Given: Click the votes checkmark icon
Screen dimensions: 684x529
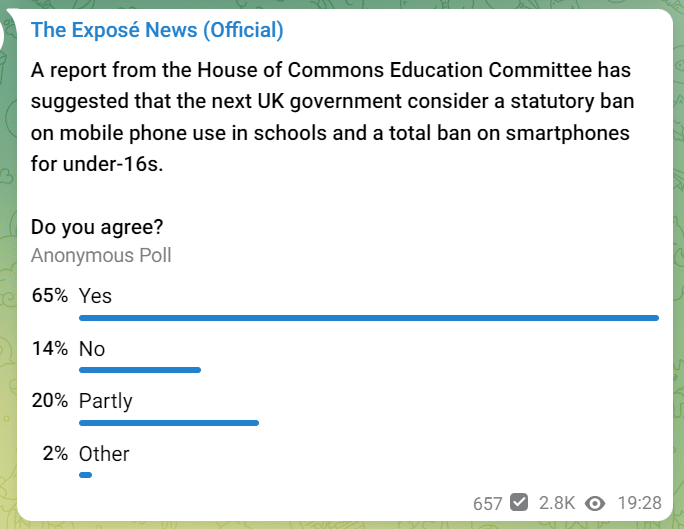Looking at the screenshot, I should [519, 502].
